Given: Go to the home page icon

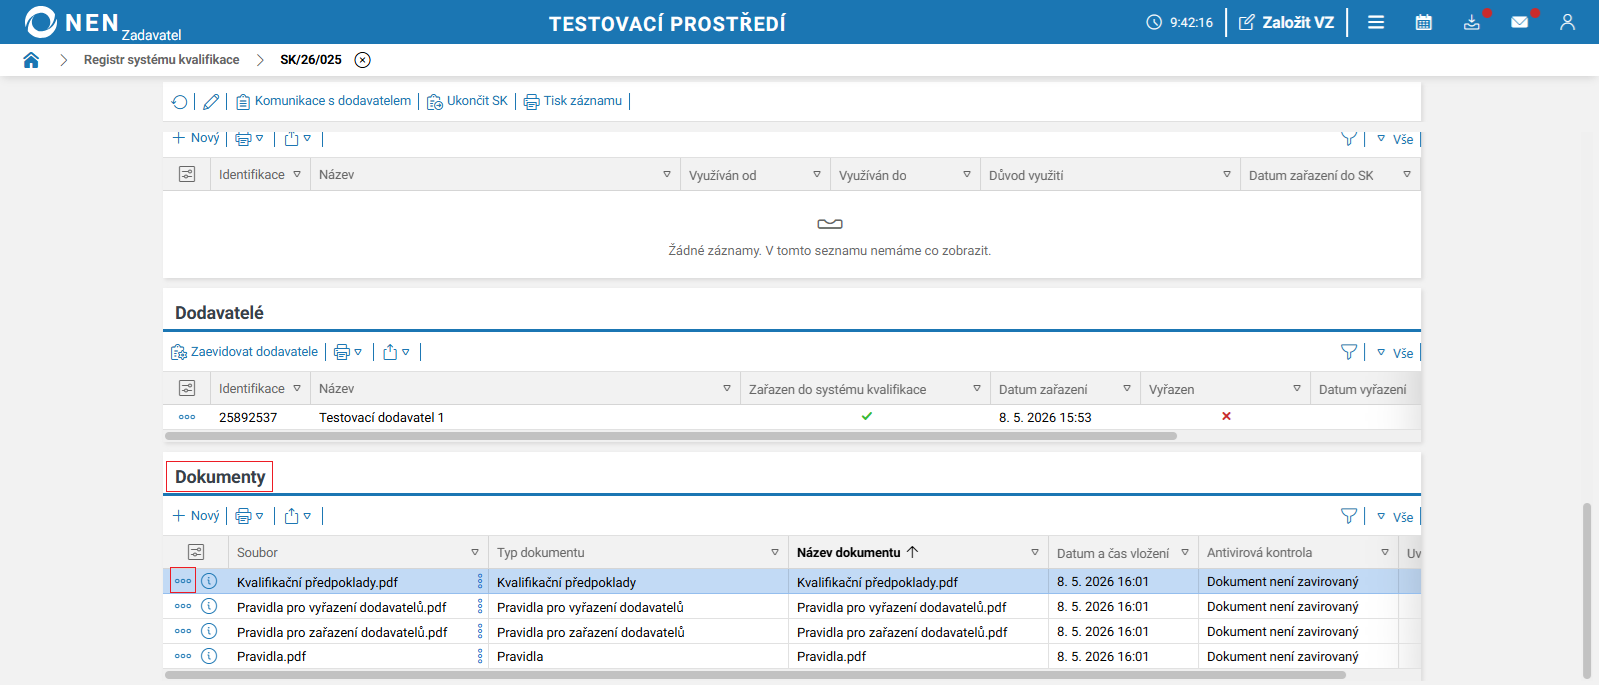Looking at the screenshot, I should click(x=31, y=60).
